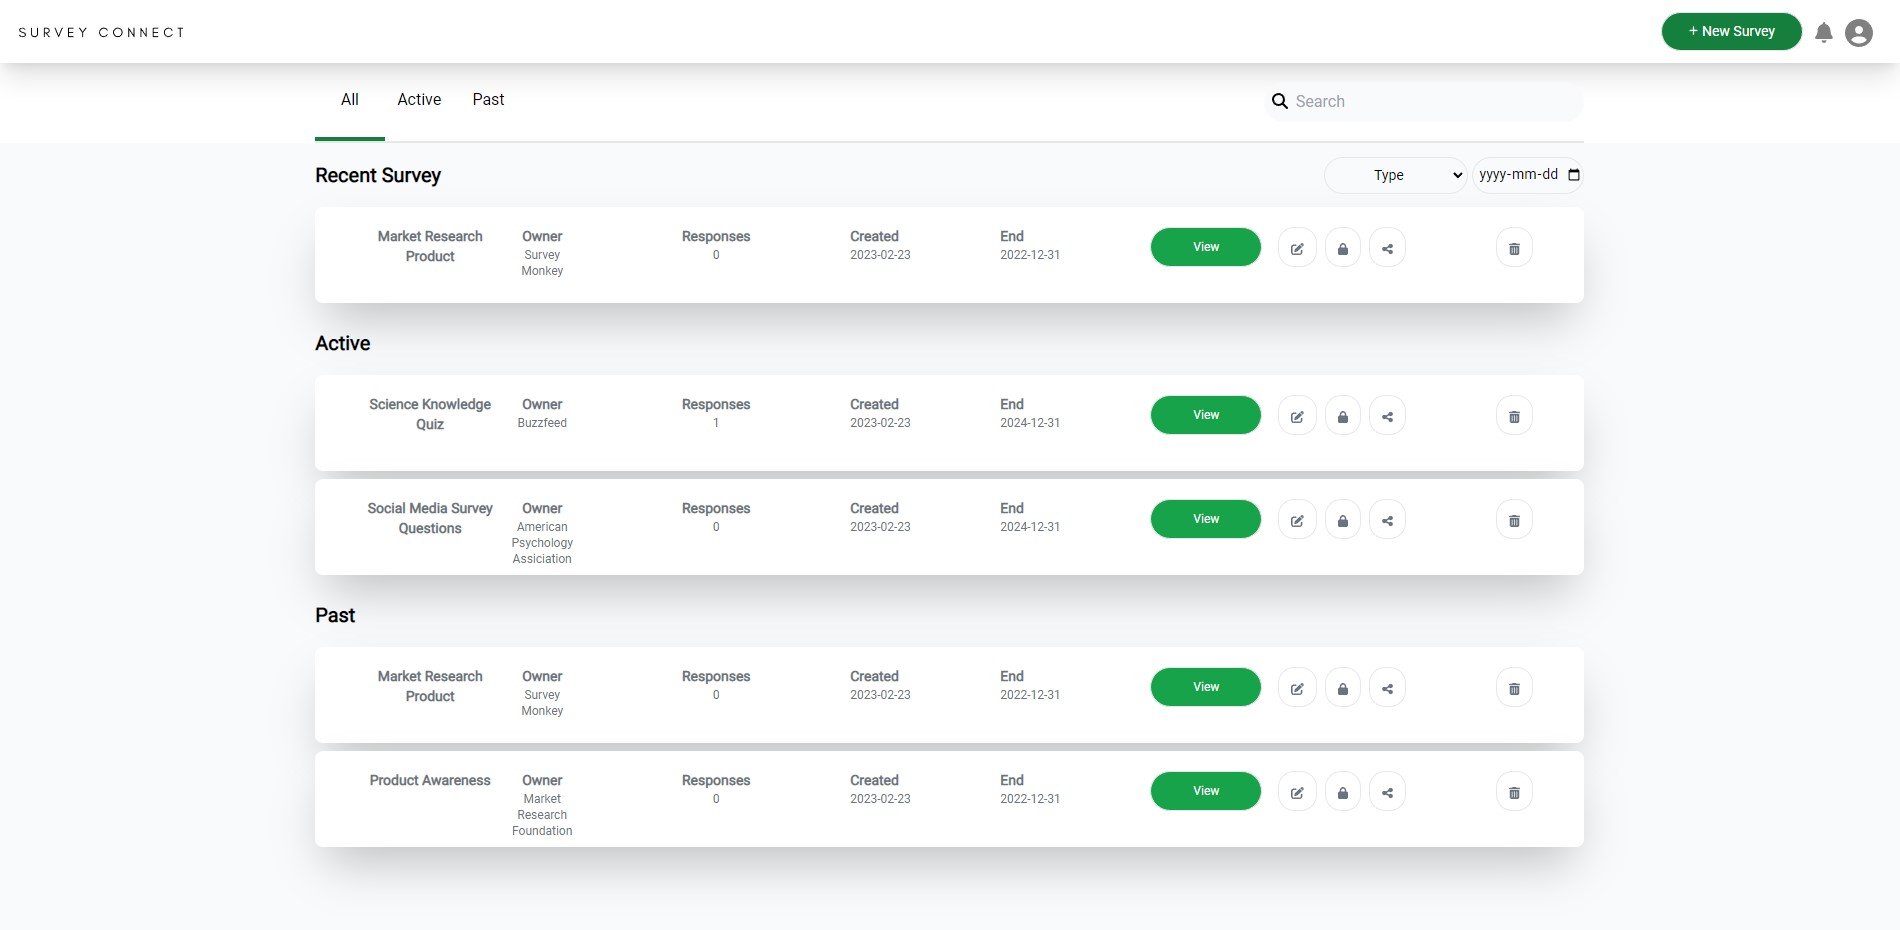View the Science Knowledge Quiz survey
Image resolution: width=1900 pixels, height=930 pixels.
(x=1205, y=415)
